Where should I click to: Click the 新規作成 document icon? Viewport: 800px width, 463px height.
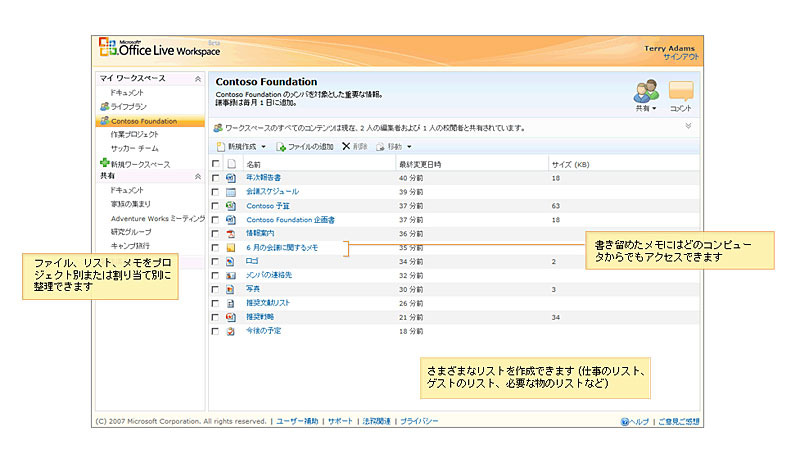click(x=221, y=147)
